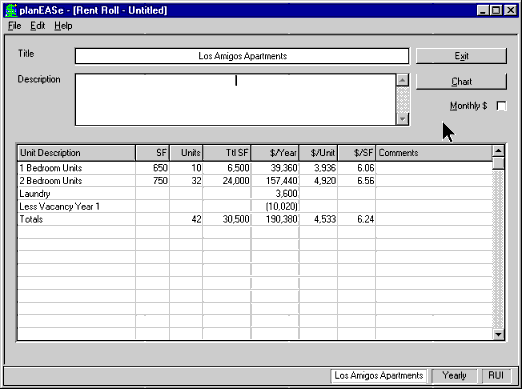Select the 2 Bedroom Units cell
This screenshot has width=522, height=389.
click(77, 181)
